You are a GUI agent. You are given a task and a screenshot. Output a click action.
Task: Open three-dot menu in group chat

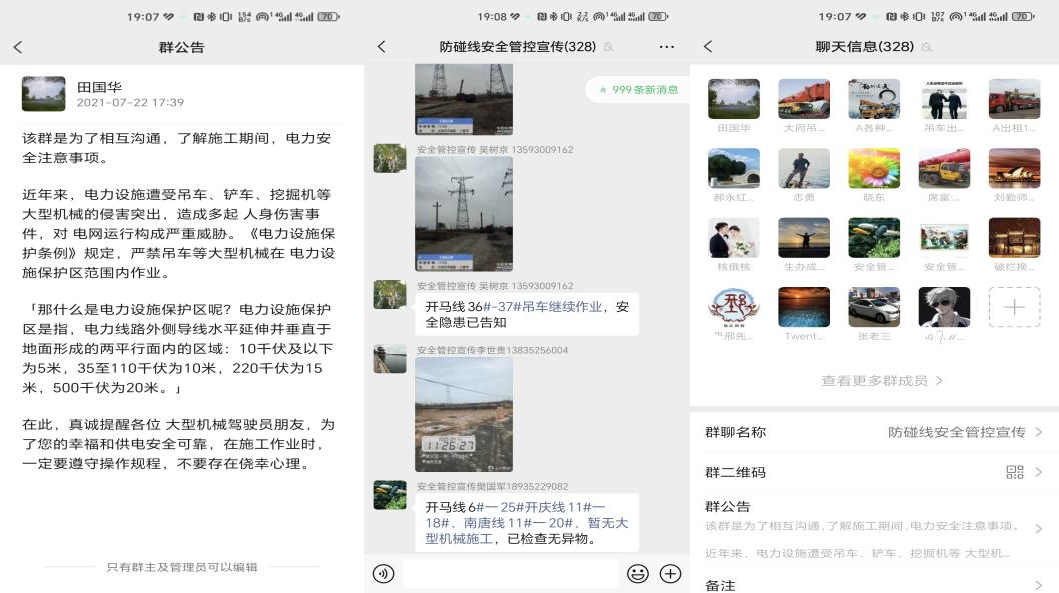(x=667, y=48)
